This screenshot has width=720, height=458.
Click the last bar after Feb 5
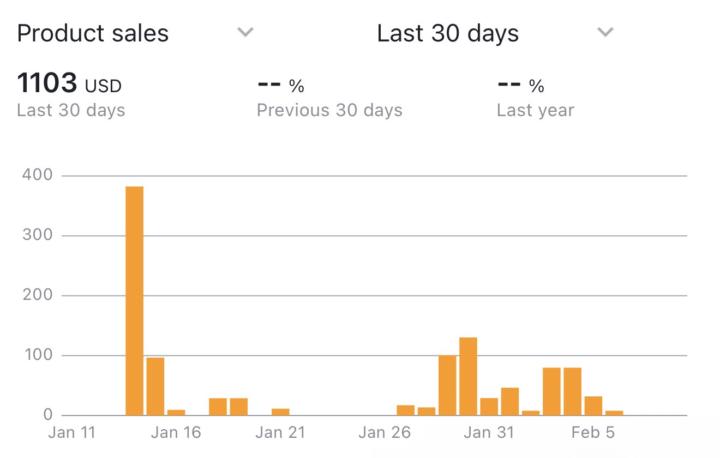614,412
